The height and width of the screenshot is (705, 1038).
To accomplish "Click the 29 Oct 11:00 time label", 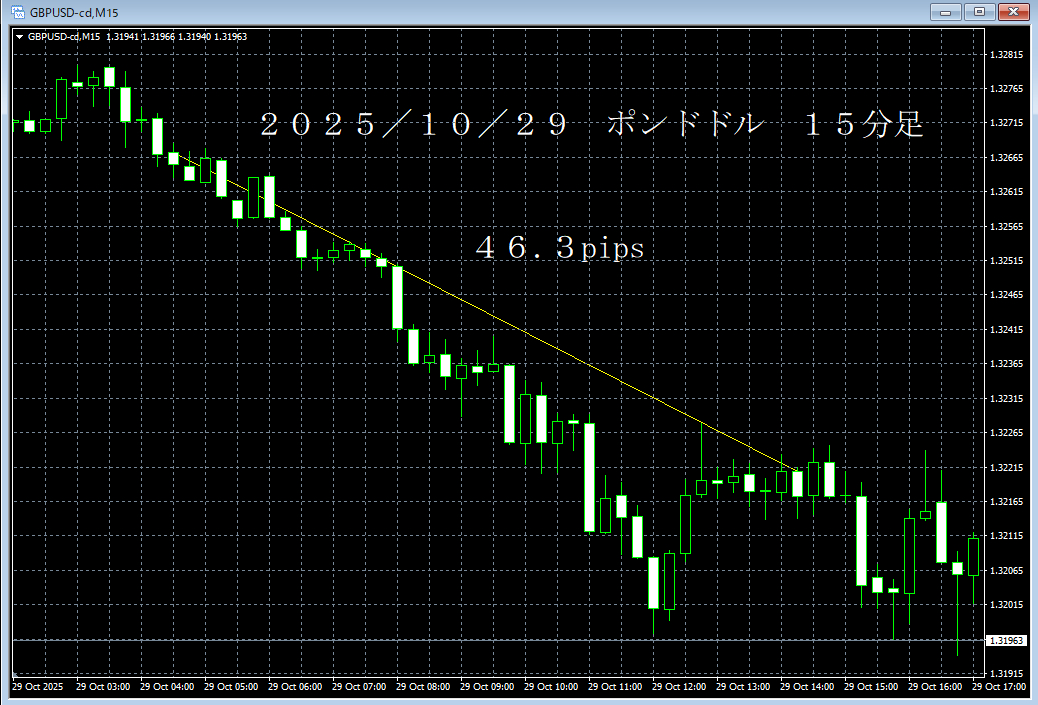I will point(615,686).
